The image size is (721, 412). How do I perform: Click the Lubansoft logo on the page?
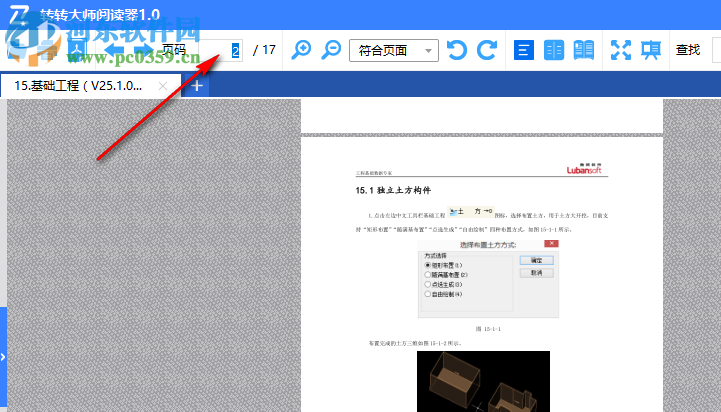(584, 169)
